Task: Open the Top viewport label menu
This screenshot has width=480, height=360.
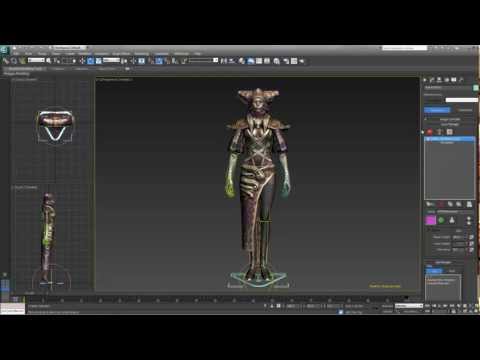Action: pos(25,80)
